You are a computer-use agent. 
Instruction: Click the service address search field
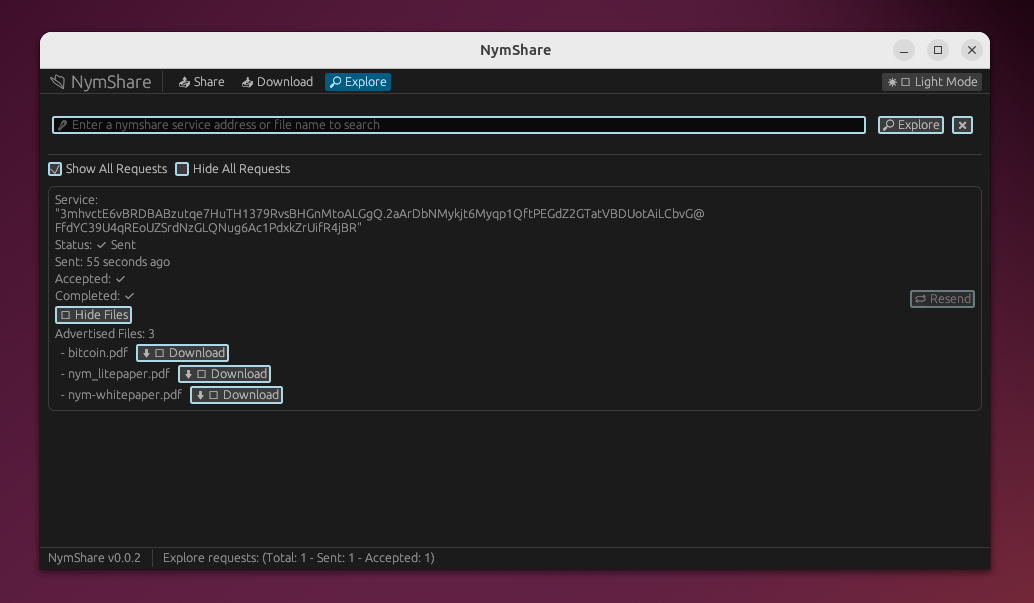click(x=460, y=125)
